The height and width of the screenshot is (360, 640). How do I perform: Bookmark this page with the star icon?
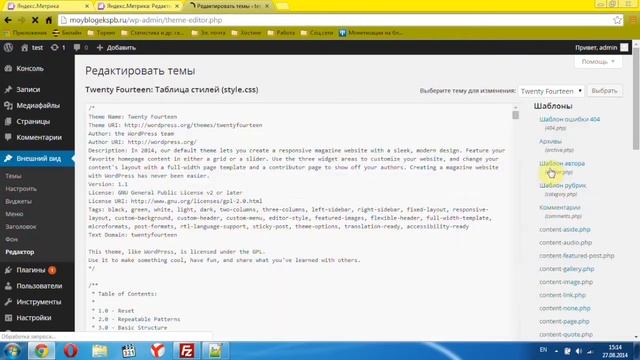point(617,20)
